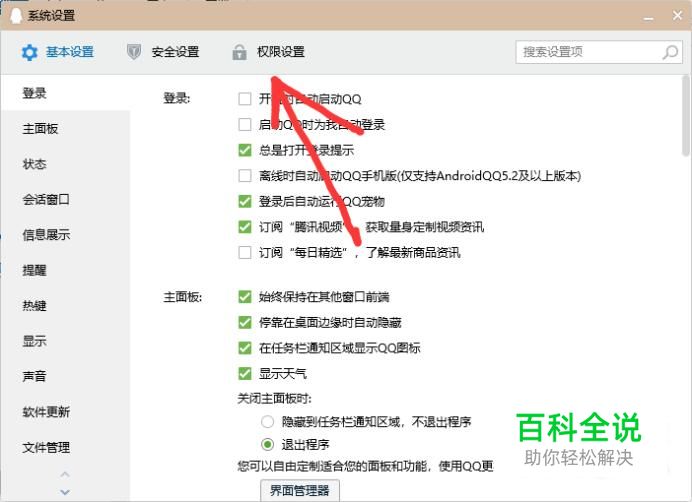
Task: Uncheck 停靠在桌面边缘时自动隐藏
Action: coord(244,322)
